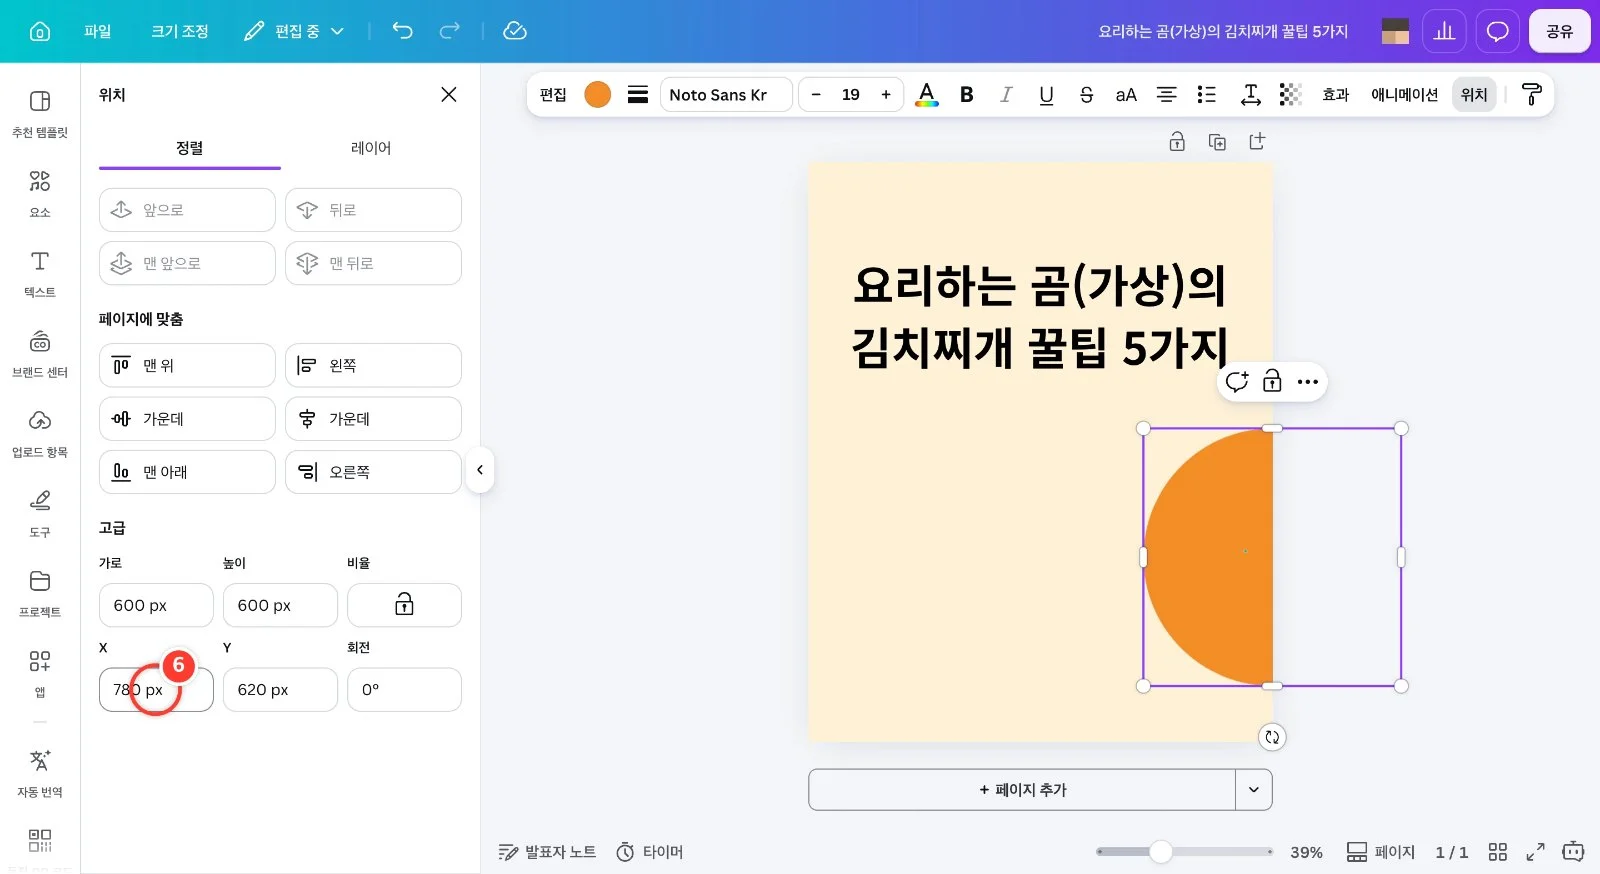1600x874 pixels.
Task: Rotate the selected shape handle
Action: [x=1272, y=737]
